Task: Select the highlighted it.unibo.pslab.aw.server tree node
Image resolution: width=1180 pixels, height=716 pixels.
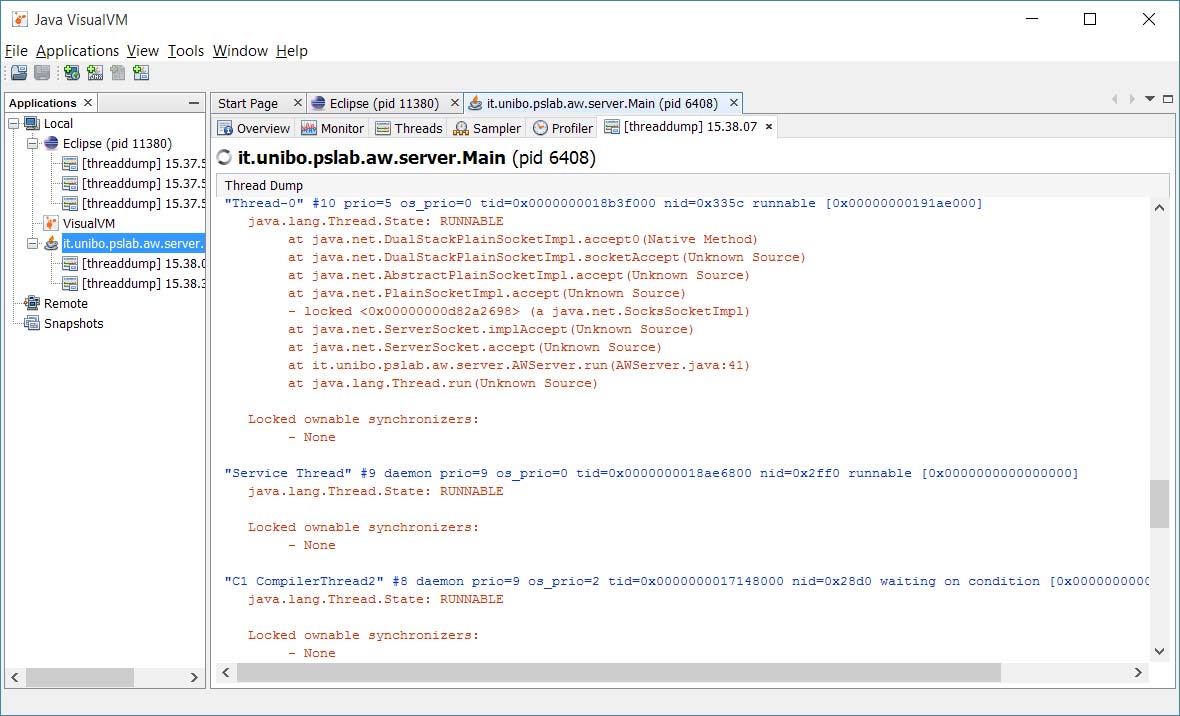Action: pyautogui.click(x=132, y=243)
